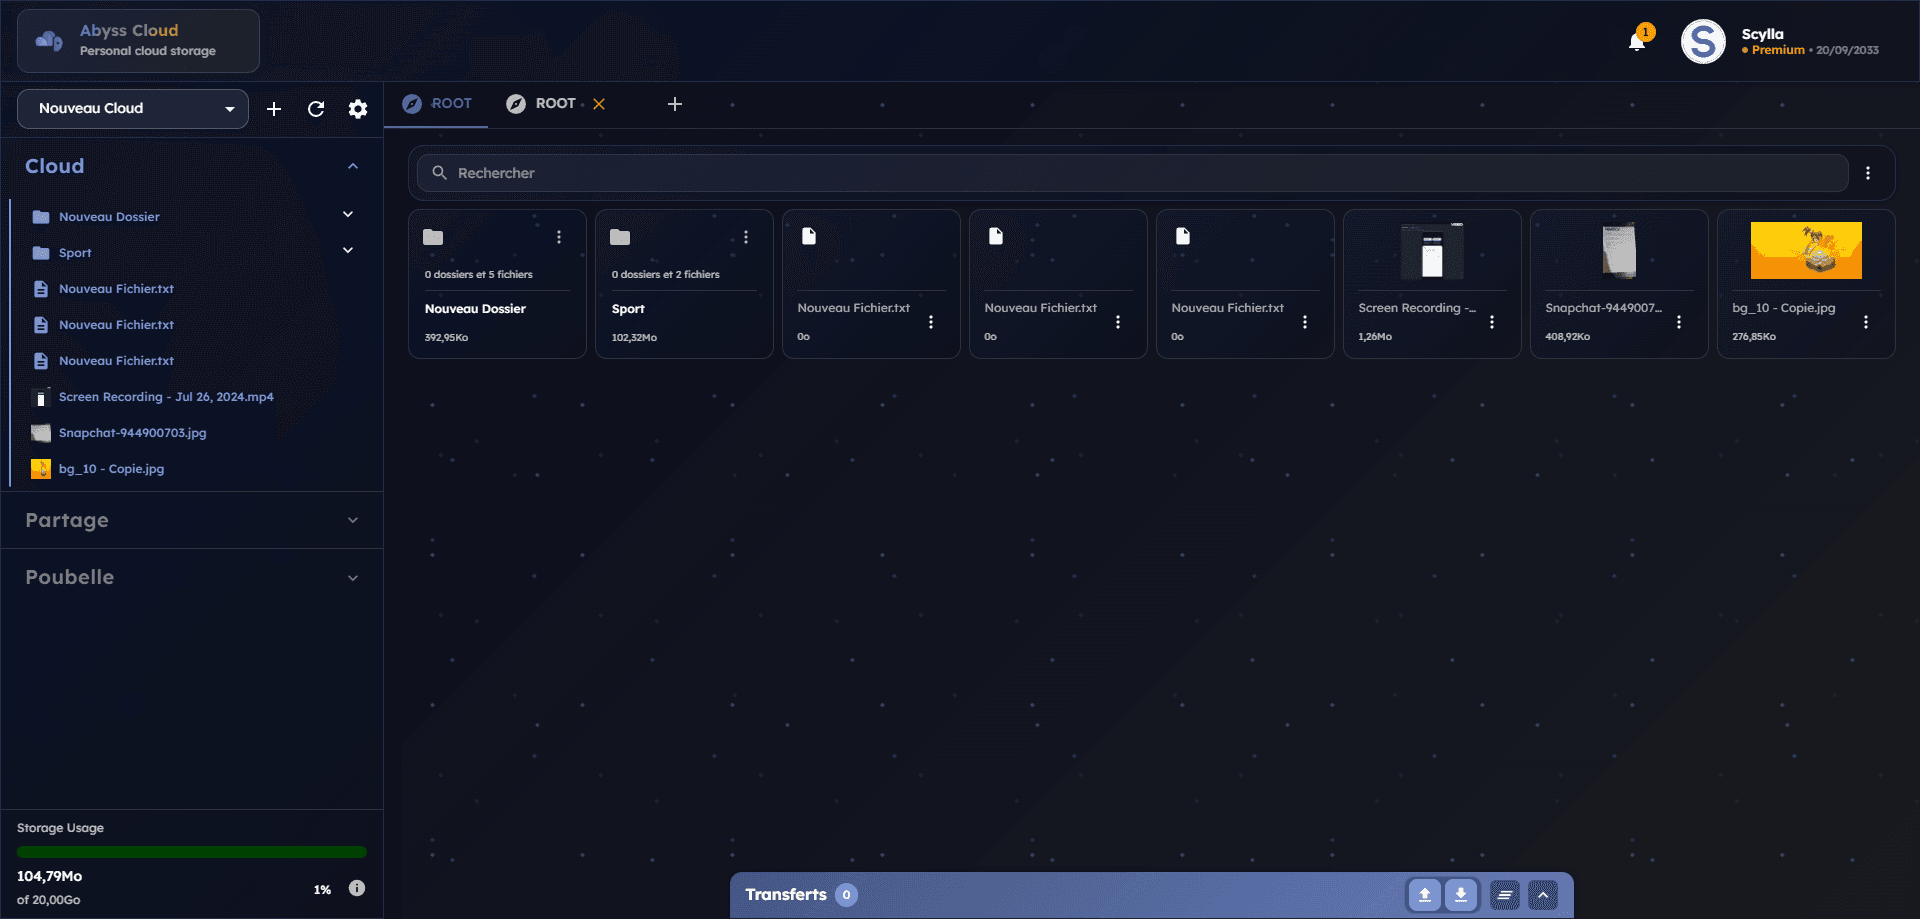Click the Nouveau Dossier folder icon card
Viewport: 1920px width, 919px height.
(x=433, y=237)
